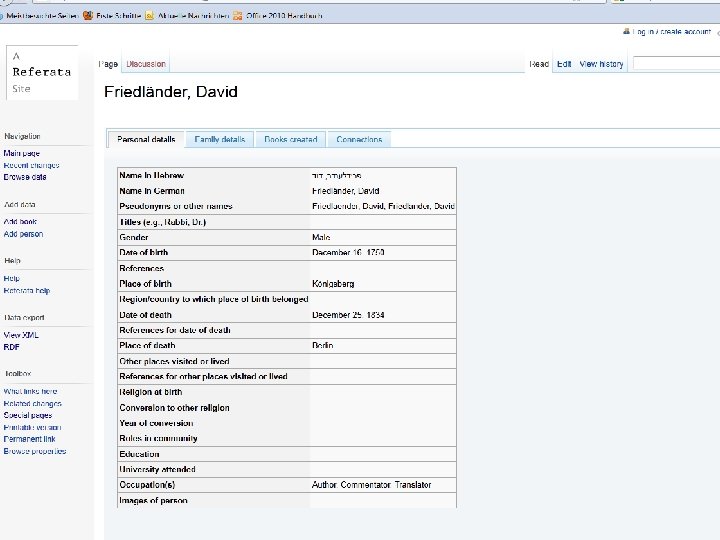This screenshot has height=540, width=720.
Task: Open the 'Printable version' link
Action: (x=32, y=427)
